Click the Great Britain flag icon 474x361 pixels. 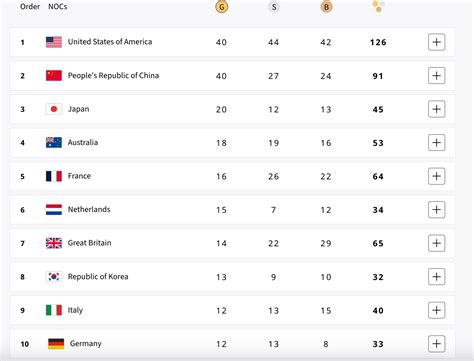click(x=54, y=243)
